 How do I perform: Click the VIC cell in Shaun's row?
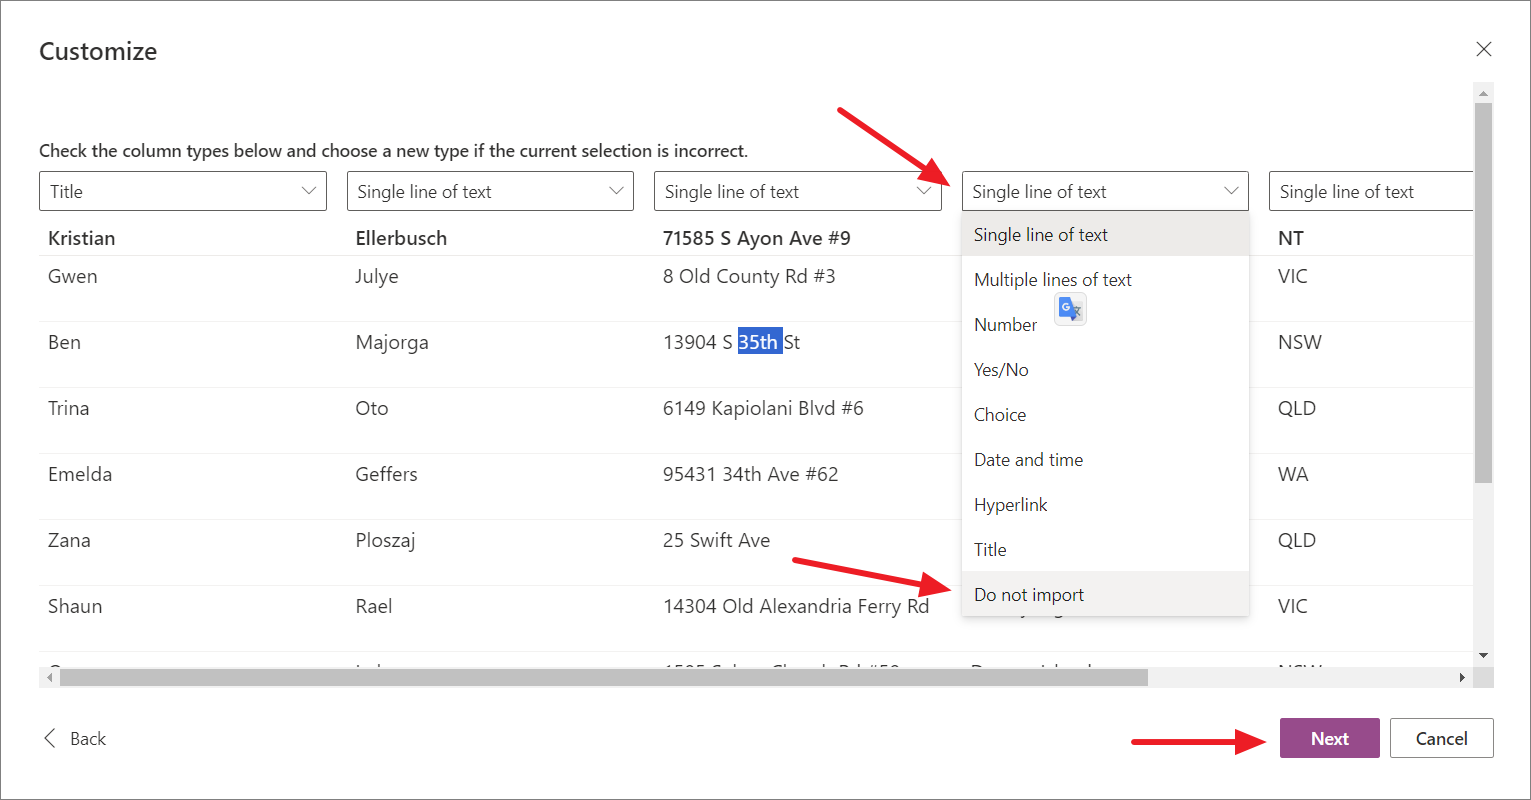1293,606
